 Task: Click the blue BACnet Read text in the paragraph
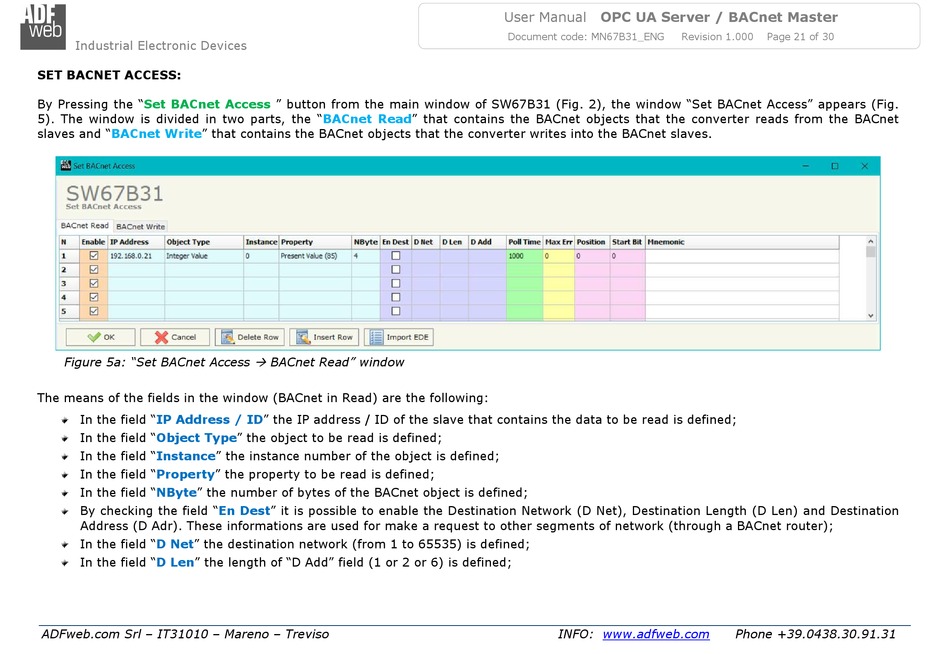[367, 119]
